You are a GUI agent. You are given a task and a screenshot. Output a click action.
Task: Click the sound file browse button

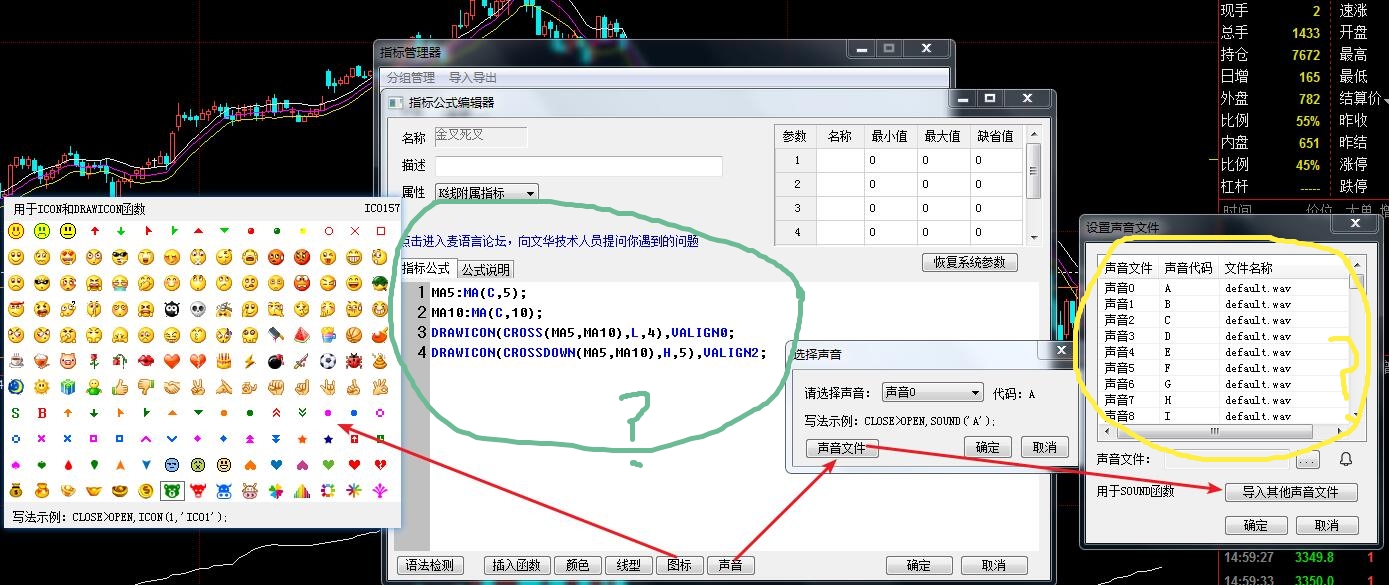pyautogui.click(x=1307, y=461)
